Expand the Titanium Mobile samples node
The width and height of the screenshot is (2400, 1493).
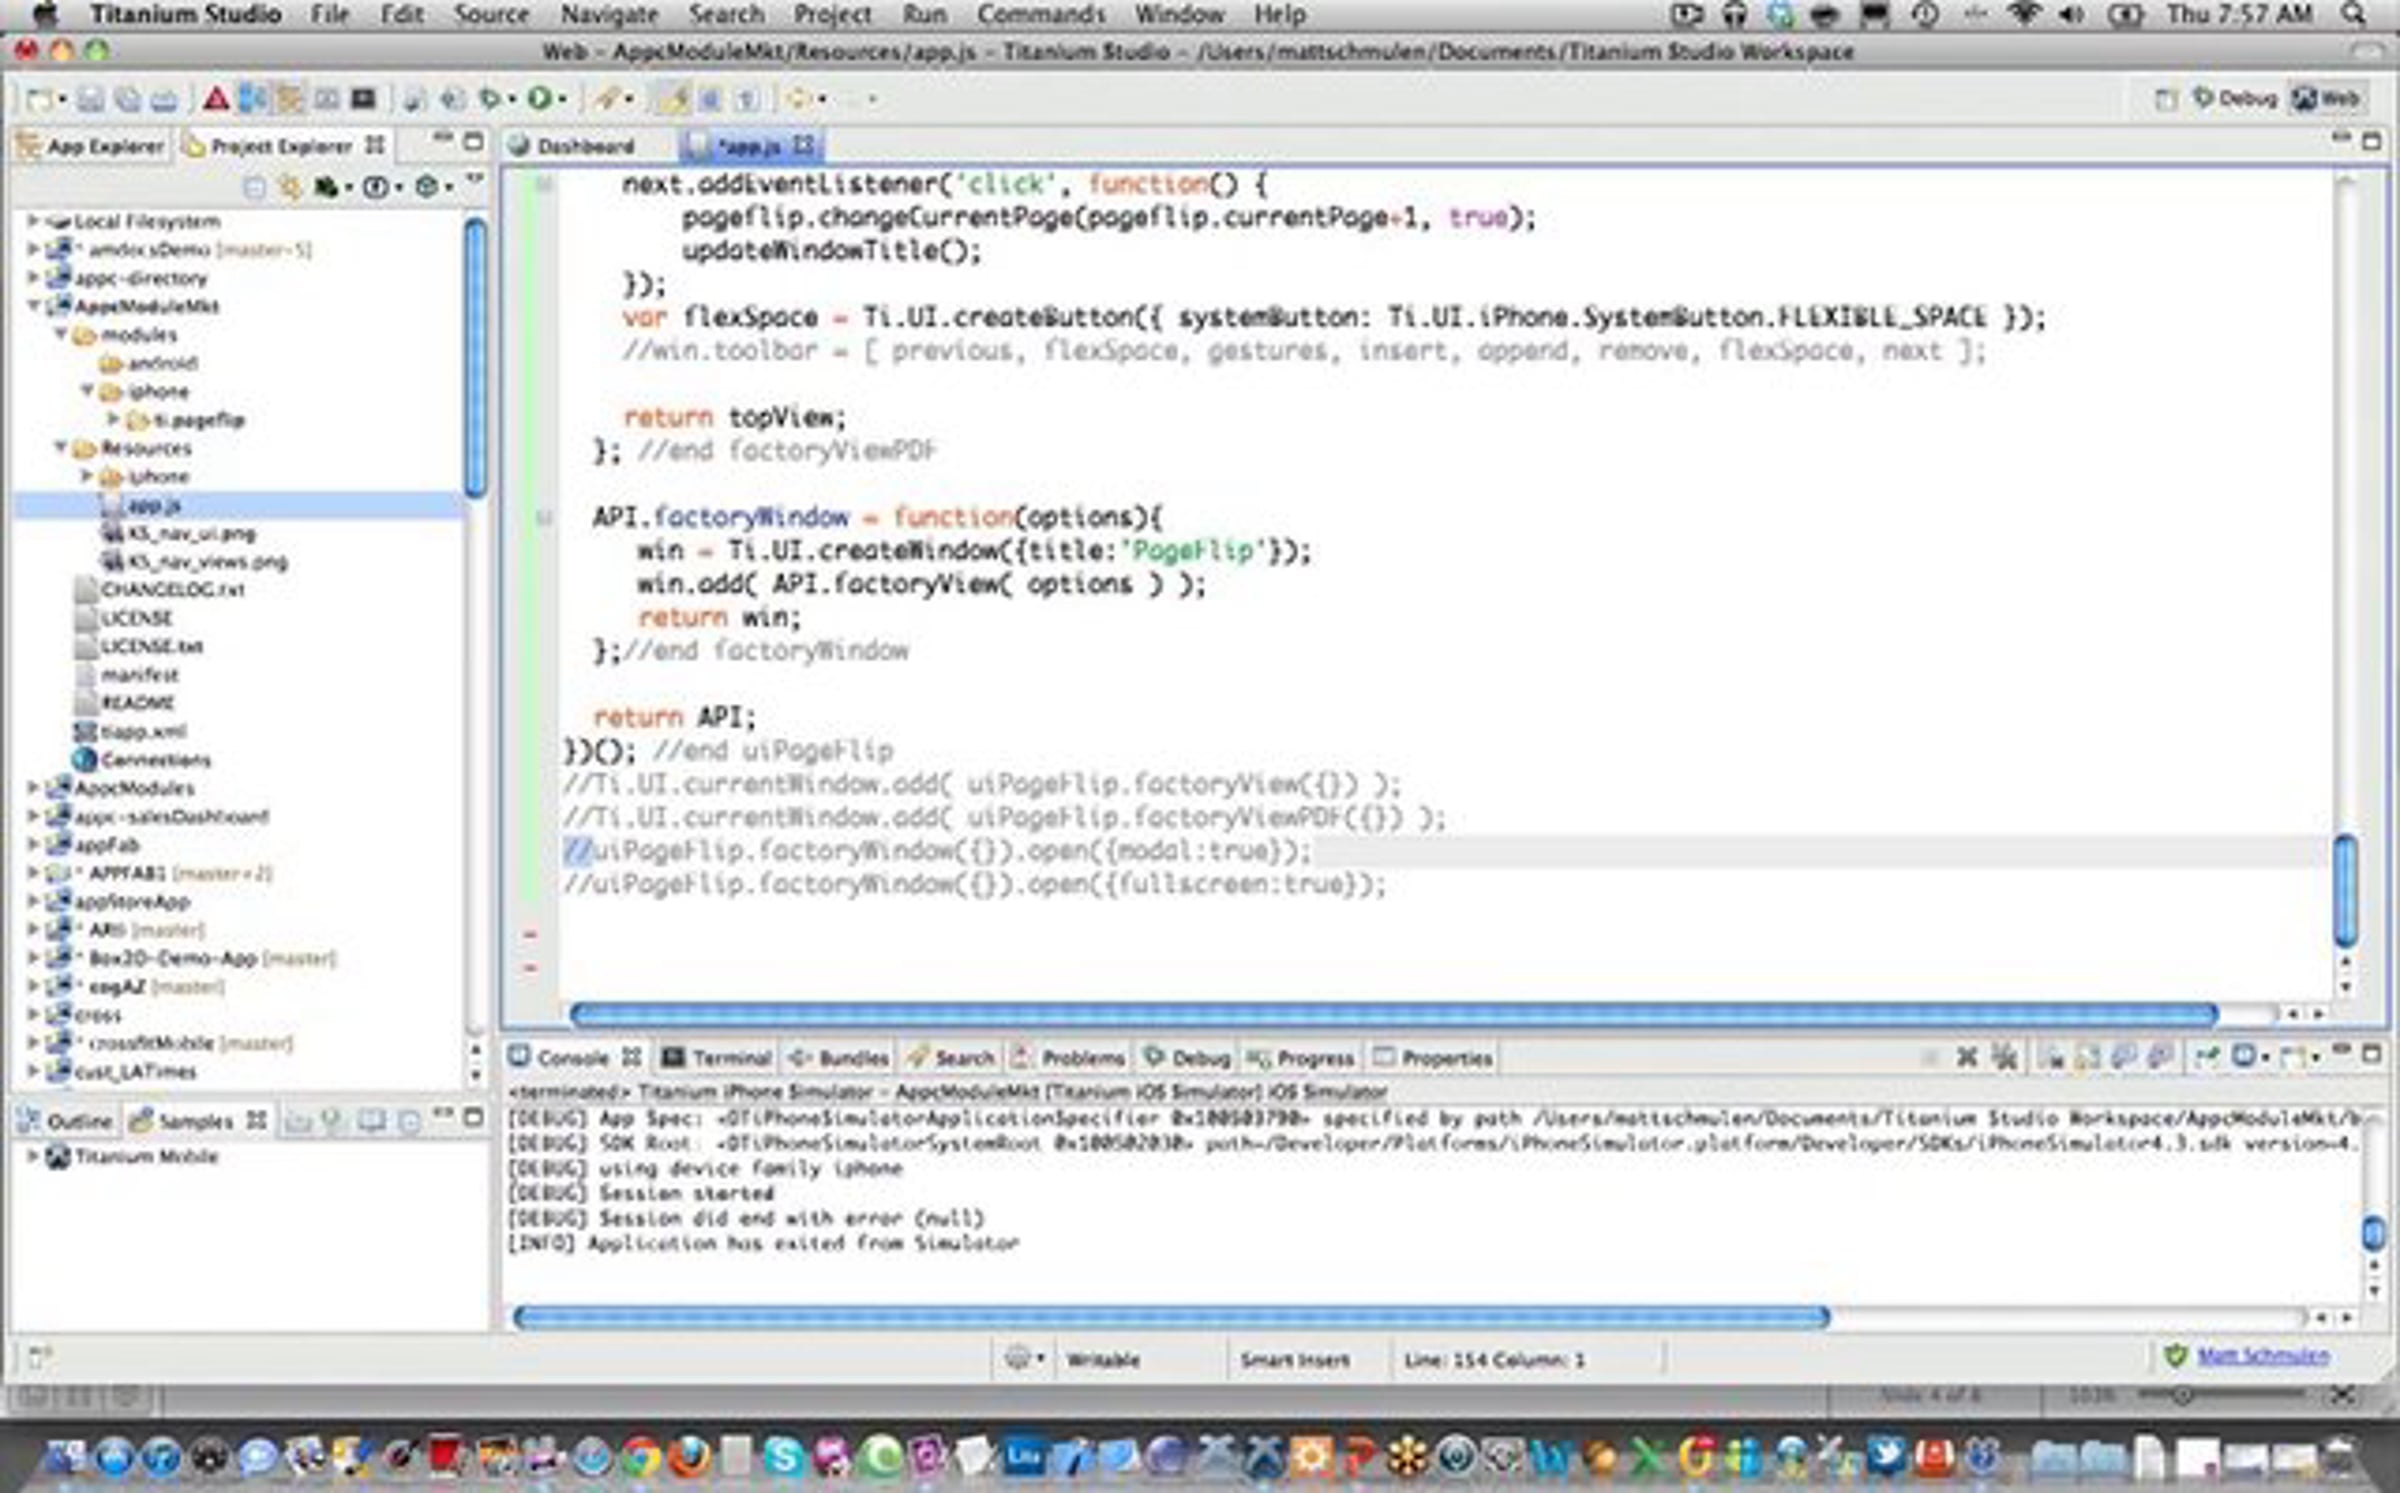point(33,1156)
